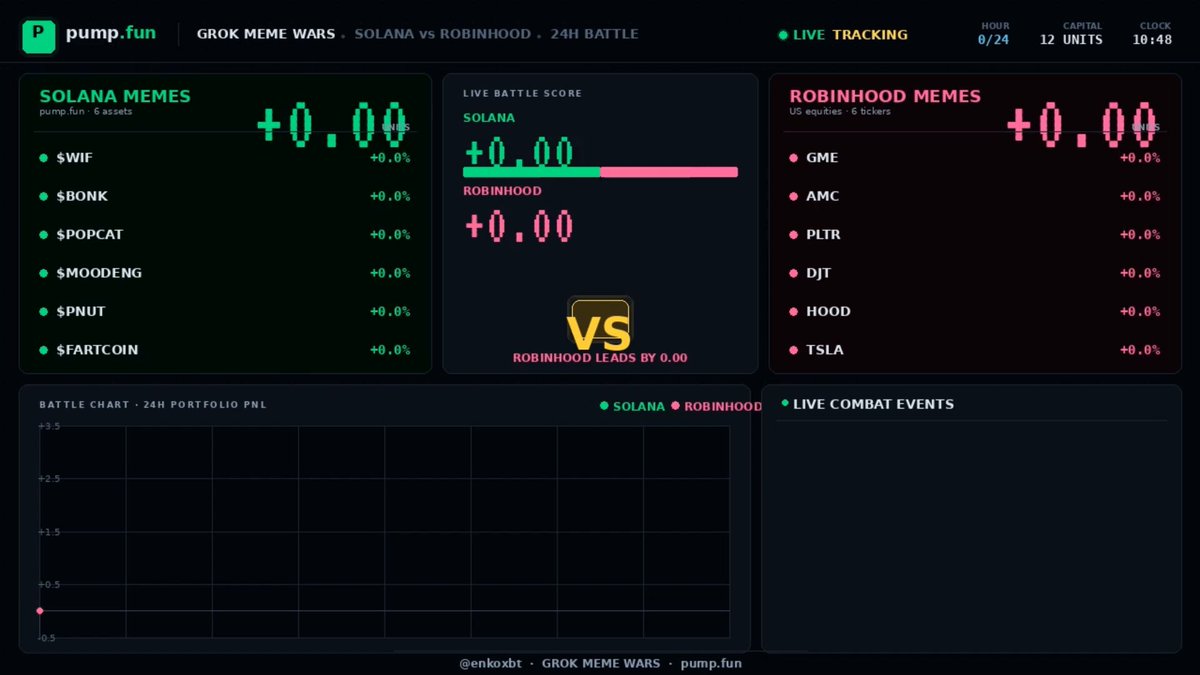Viewport: 1200px width, 675px height.
Task: Select the $MOODENG row label
Action: pos(99,273)
